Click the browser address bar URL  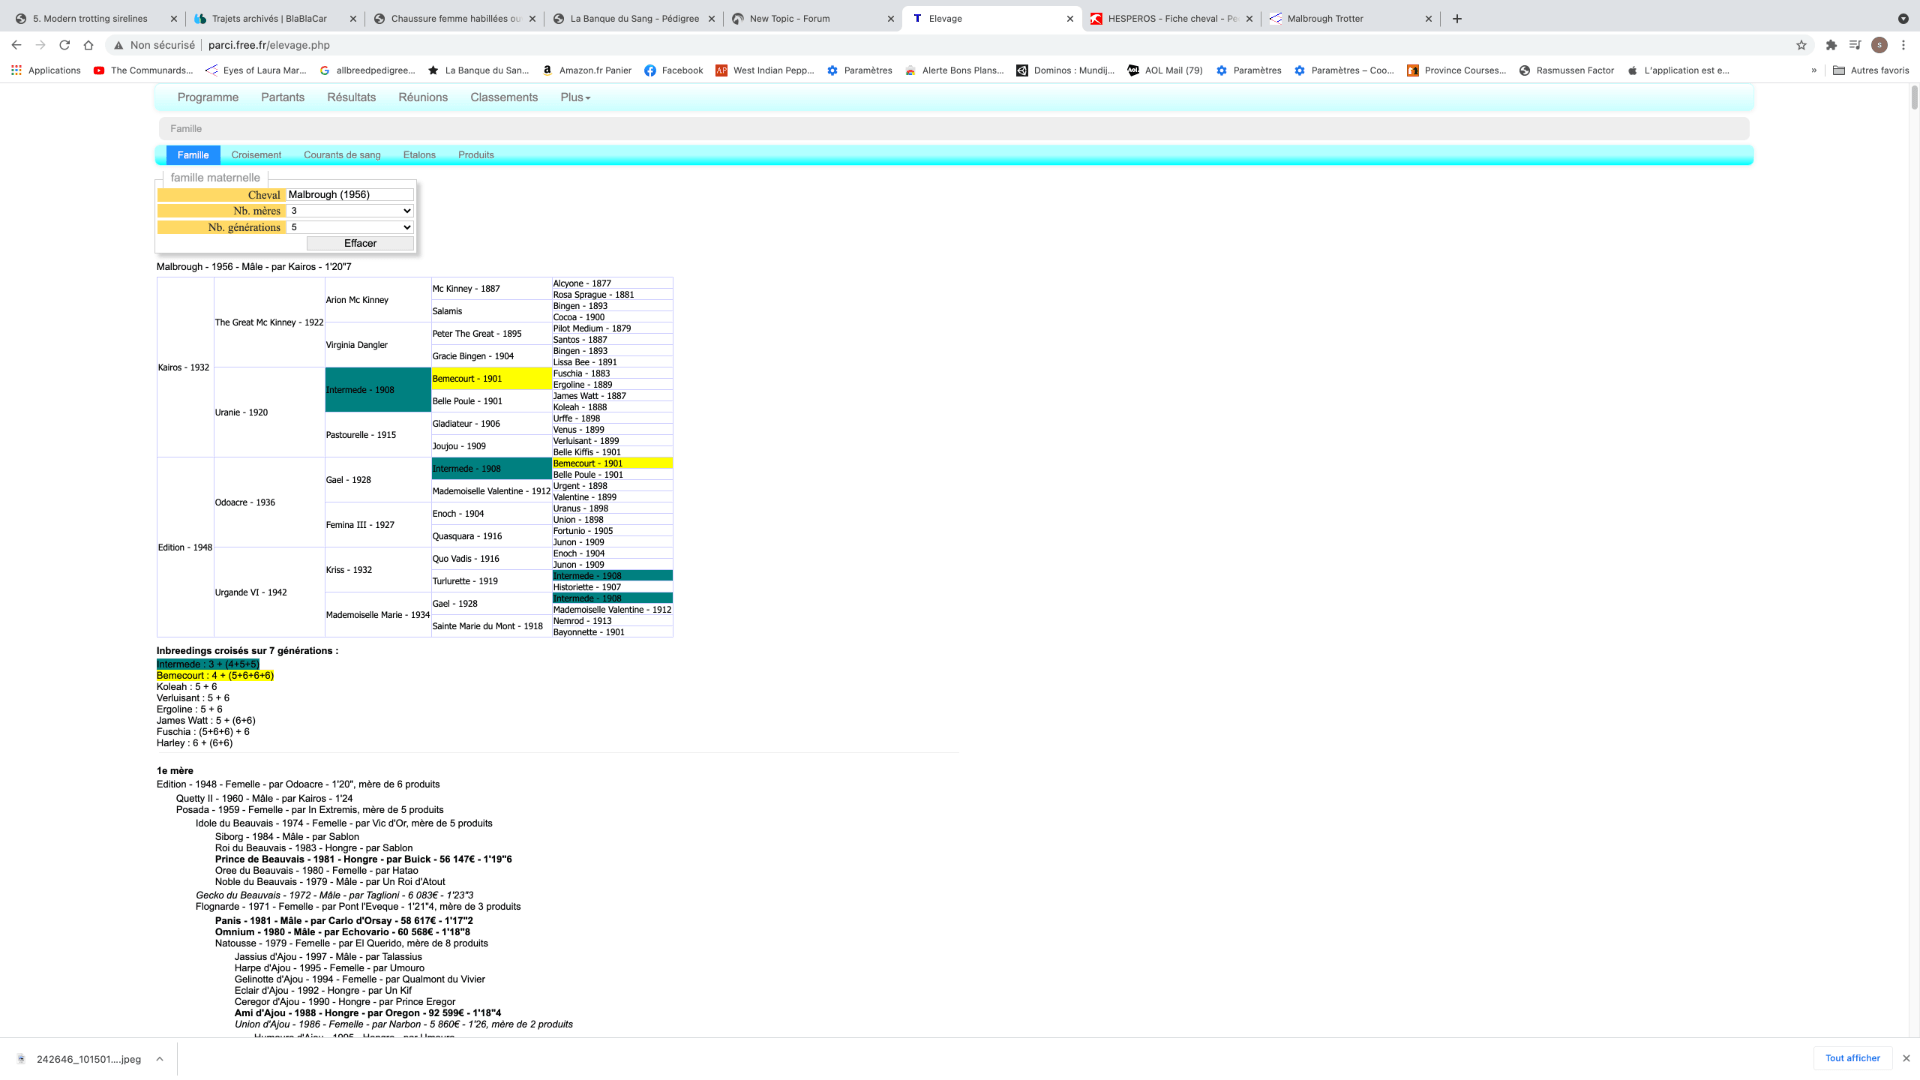pyautogui.click(x=269, y=45)
